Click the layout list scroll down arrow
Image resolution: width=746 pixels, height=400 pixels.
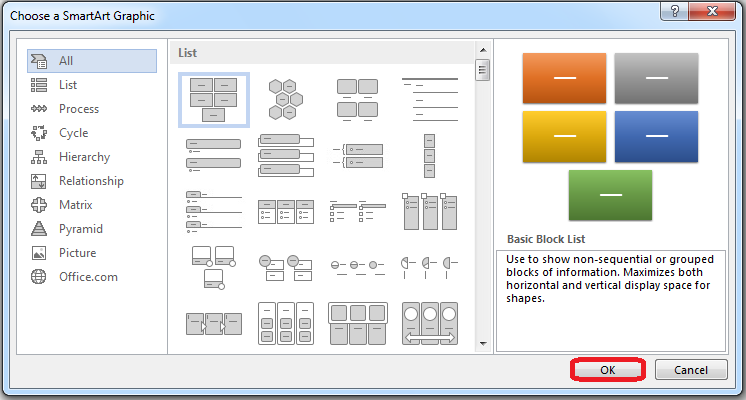pyautogui.click(x=482, y=343)
